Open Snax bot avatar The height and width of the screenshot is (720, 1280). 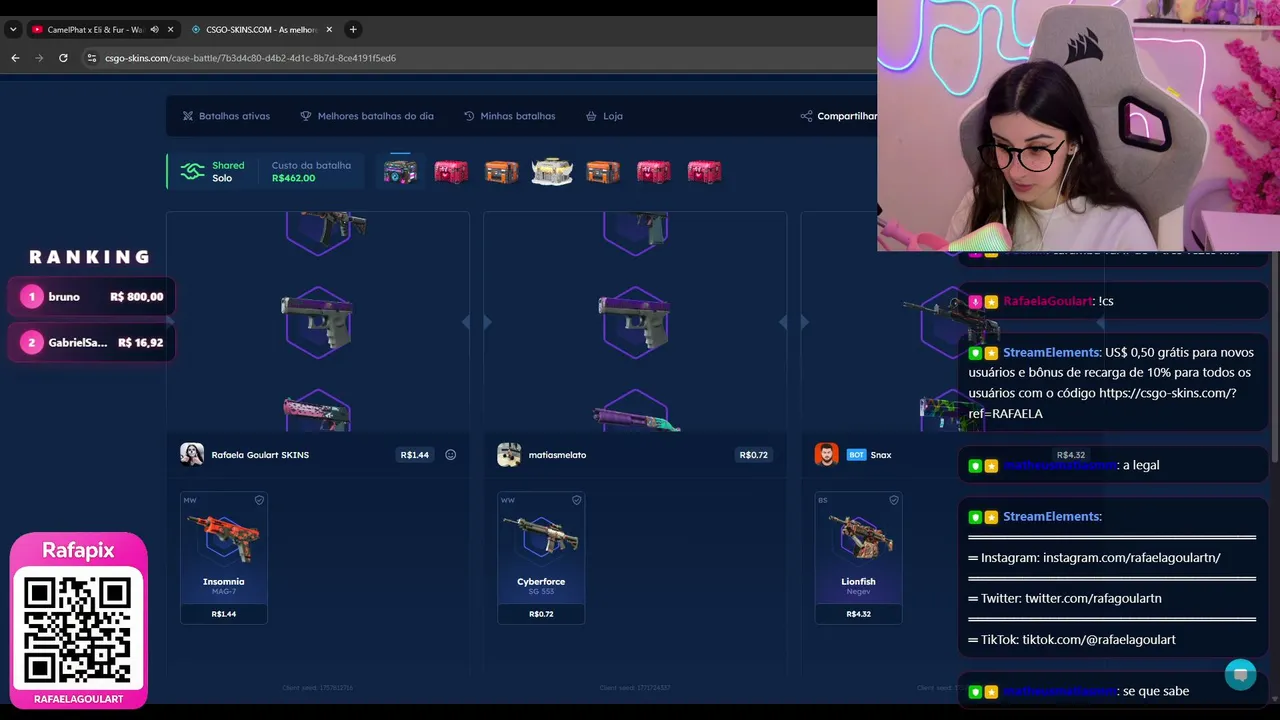(x=826, y=455)
